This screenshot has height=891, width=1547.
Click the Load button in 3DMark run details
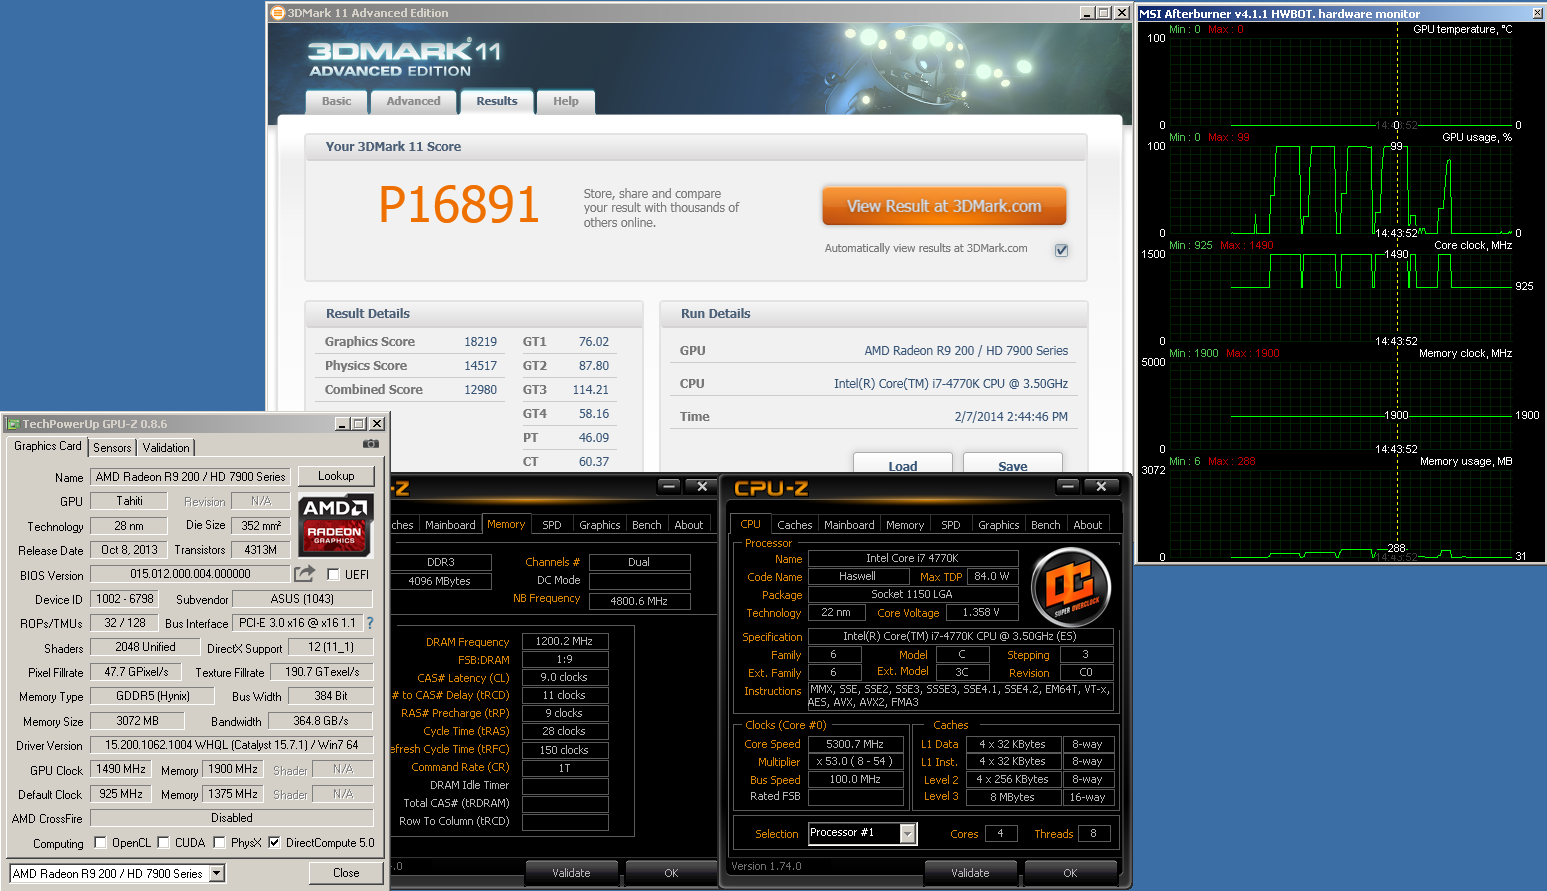pos(903,465)
